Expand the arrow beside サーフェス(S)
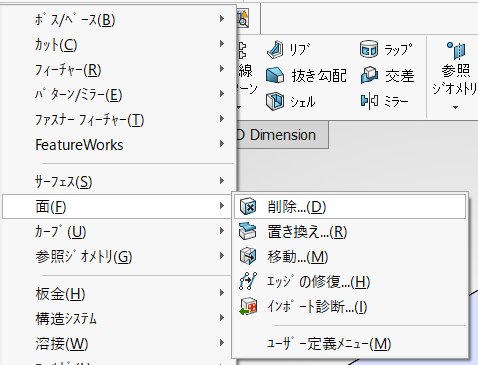478x365 pixels. pos(222,181)
